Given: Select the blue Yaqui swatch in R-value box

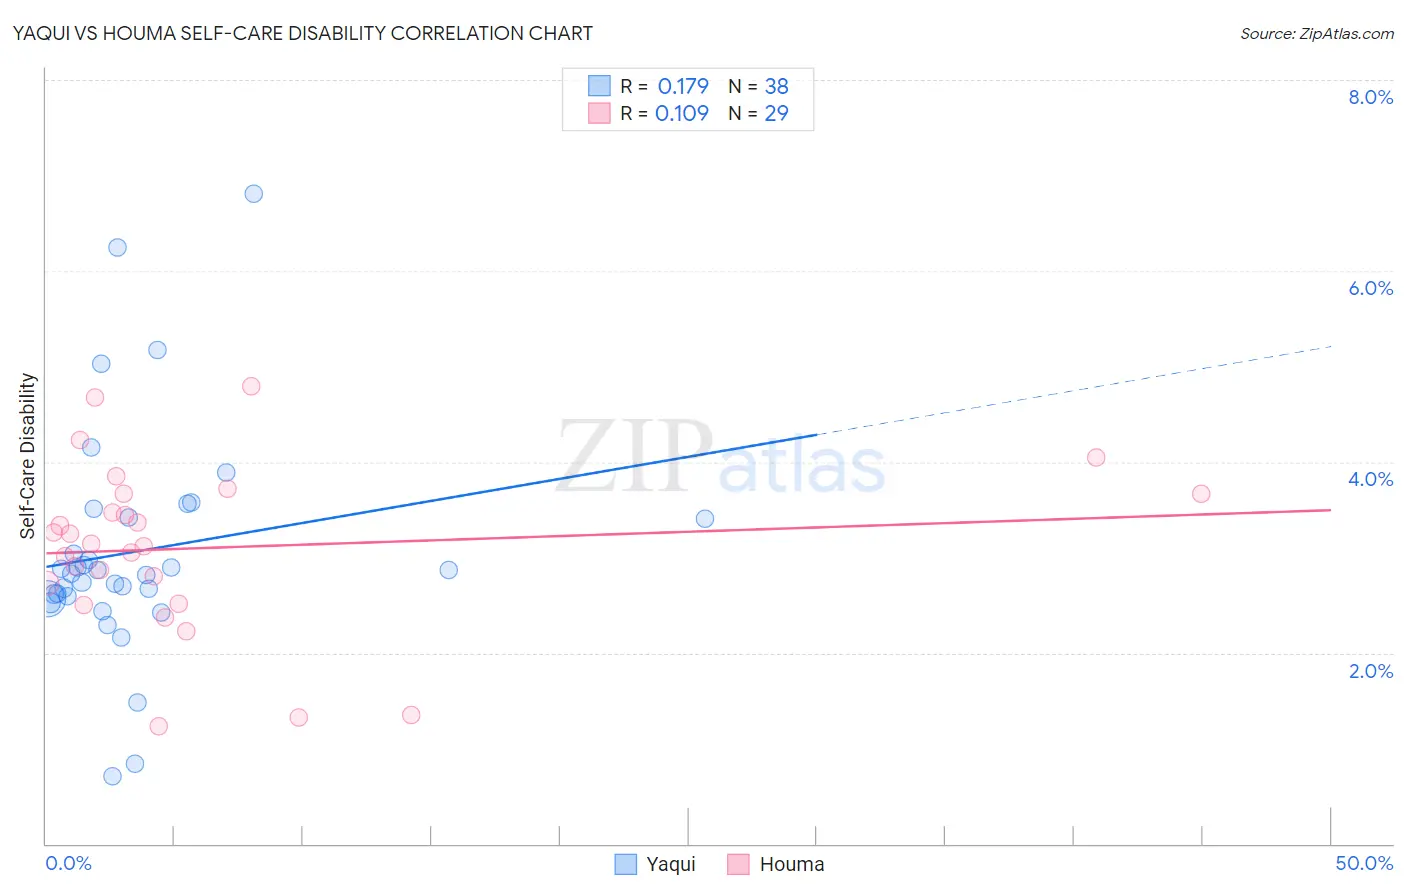Looking at the screenshot, I should click(x=599, y=86).
